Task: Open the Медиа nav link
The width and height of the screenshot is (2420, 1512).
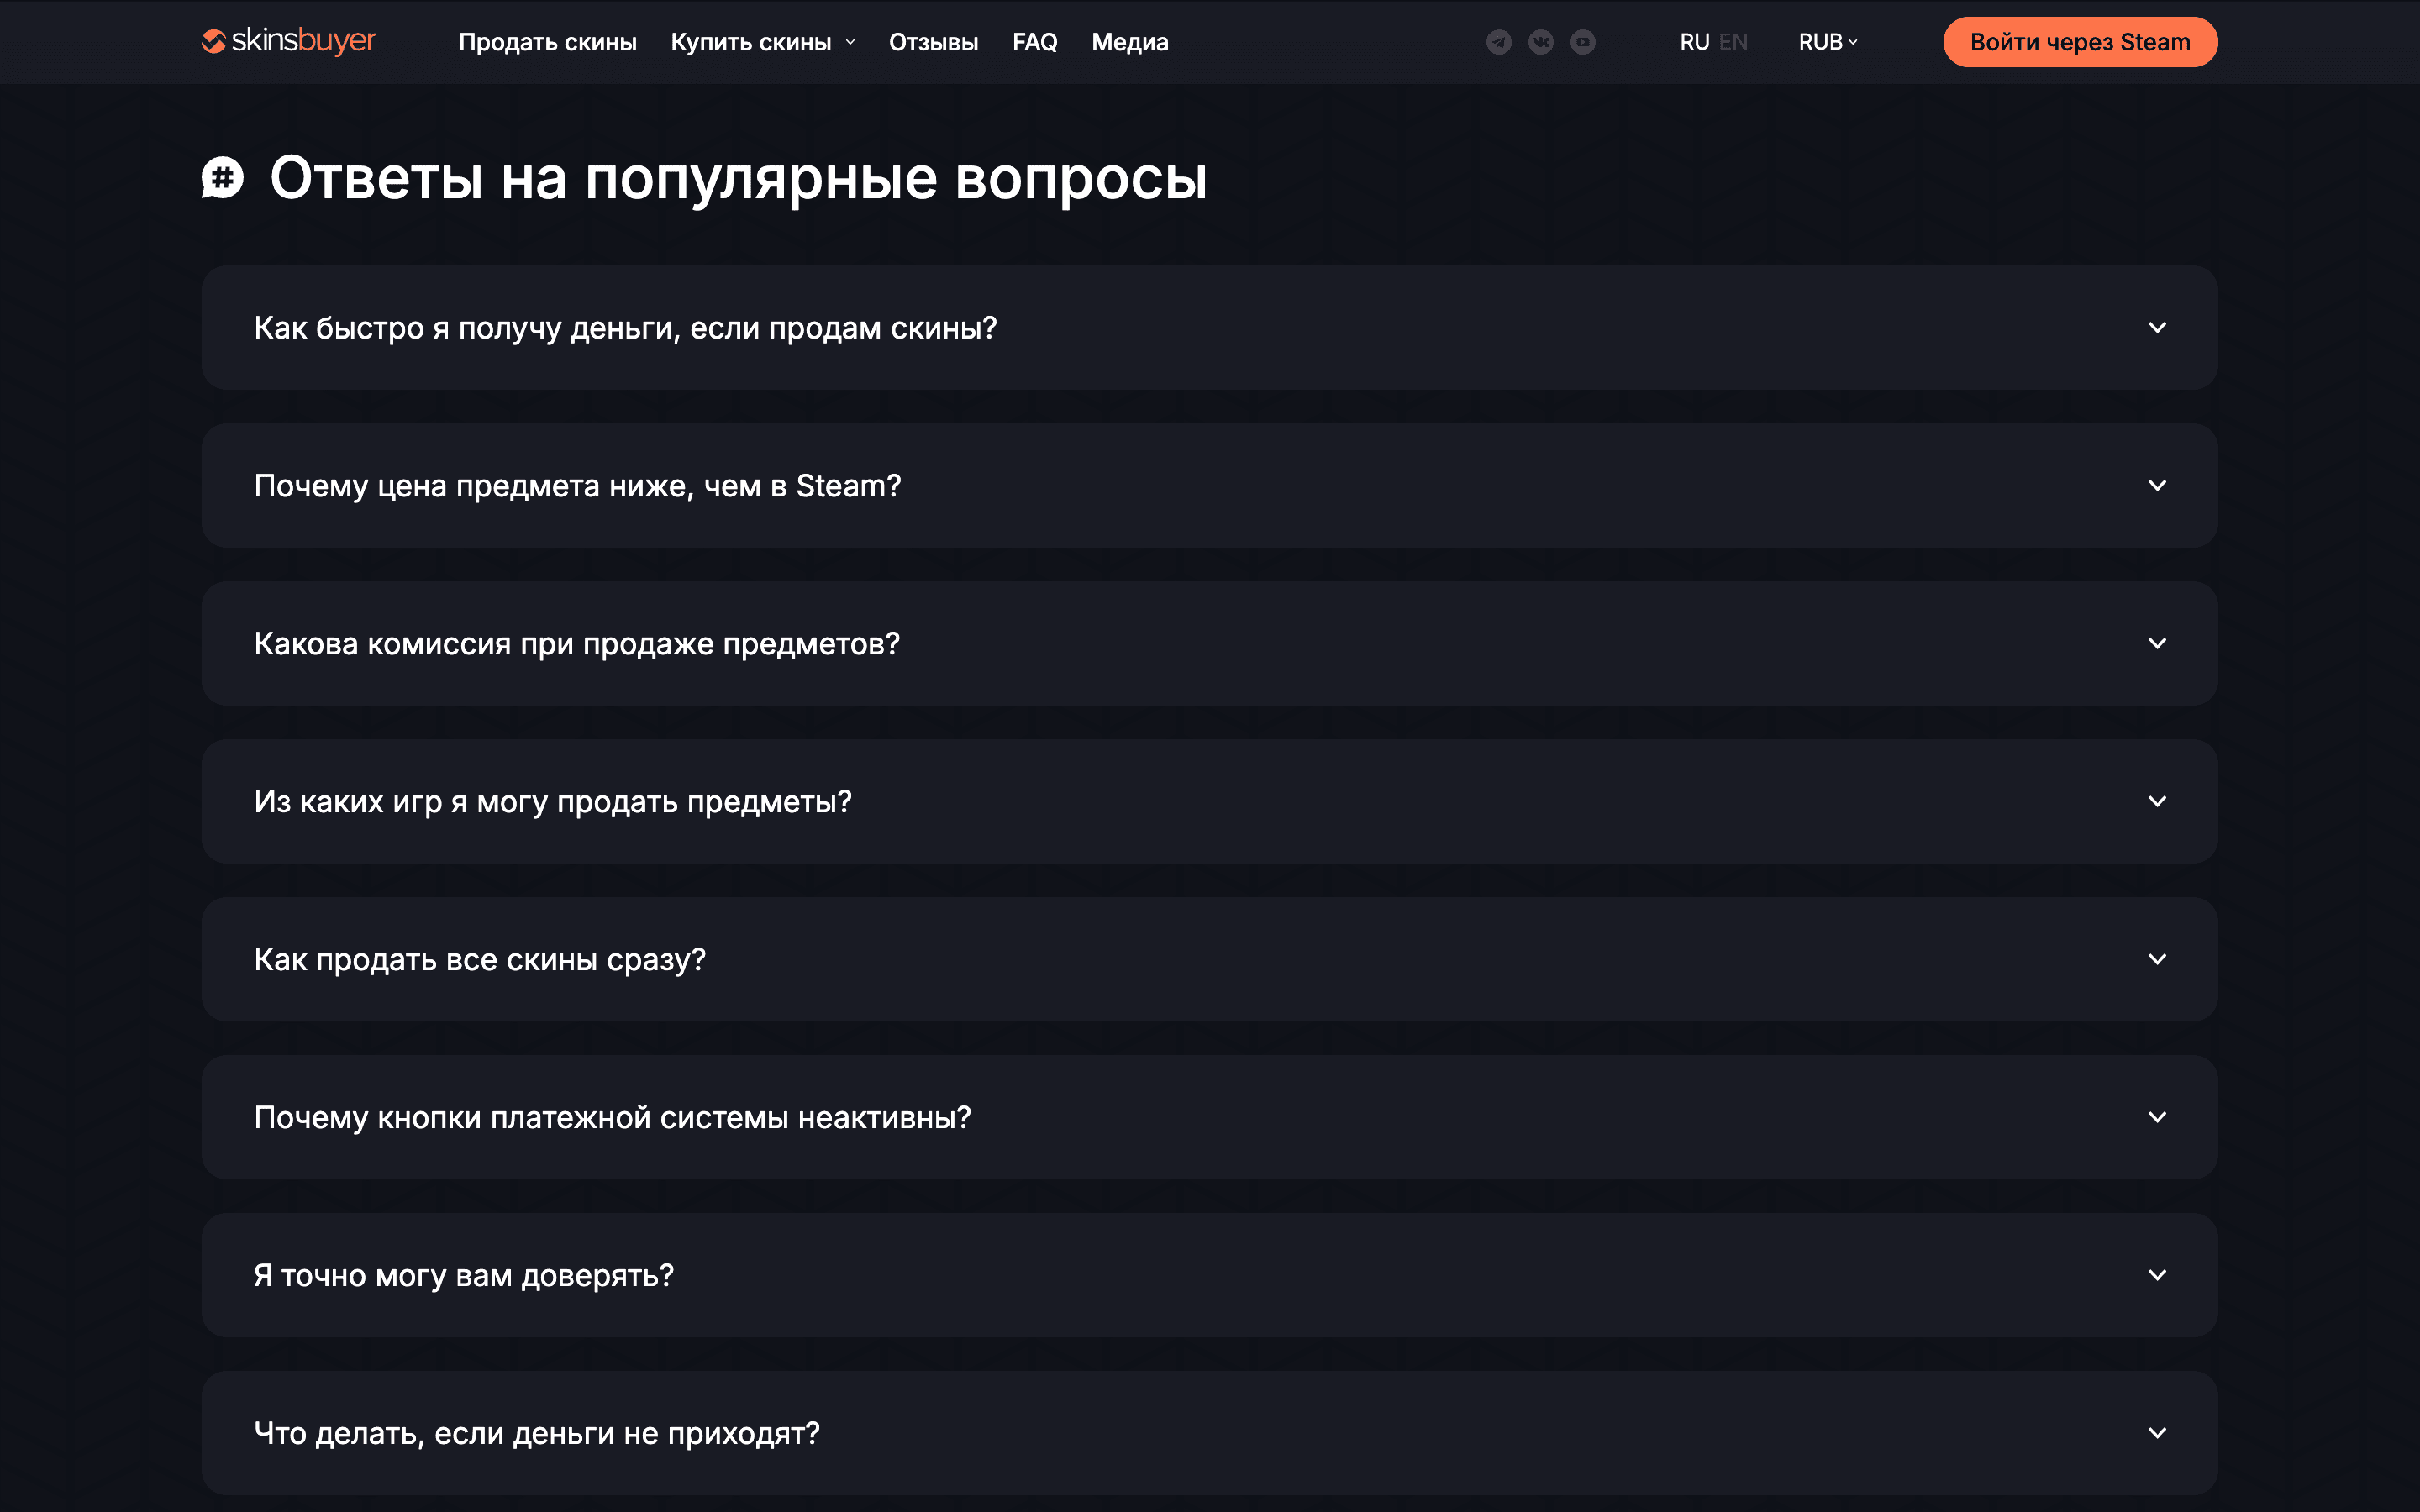Action: point(1129,42)
